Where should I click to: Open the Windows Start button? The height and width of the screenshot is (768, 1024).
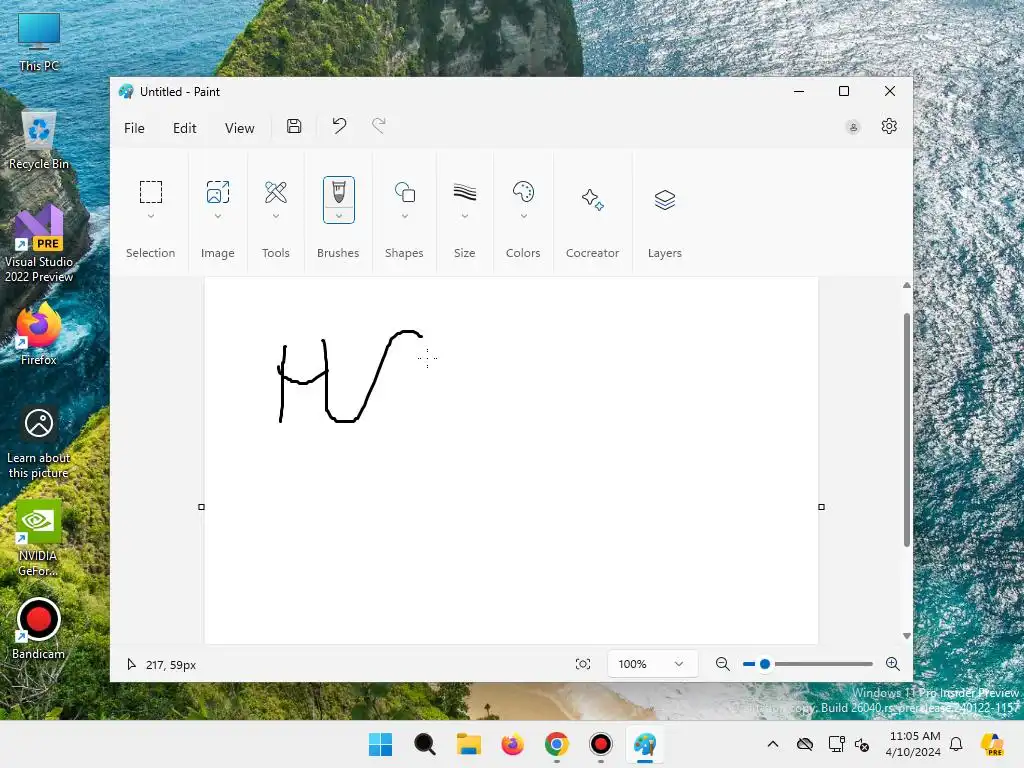pos(380,744)
